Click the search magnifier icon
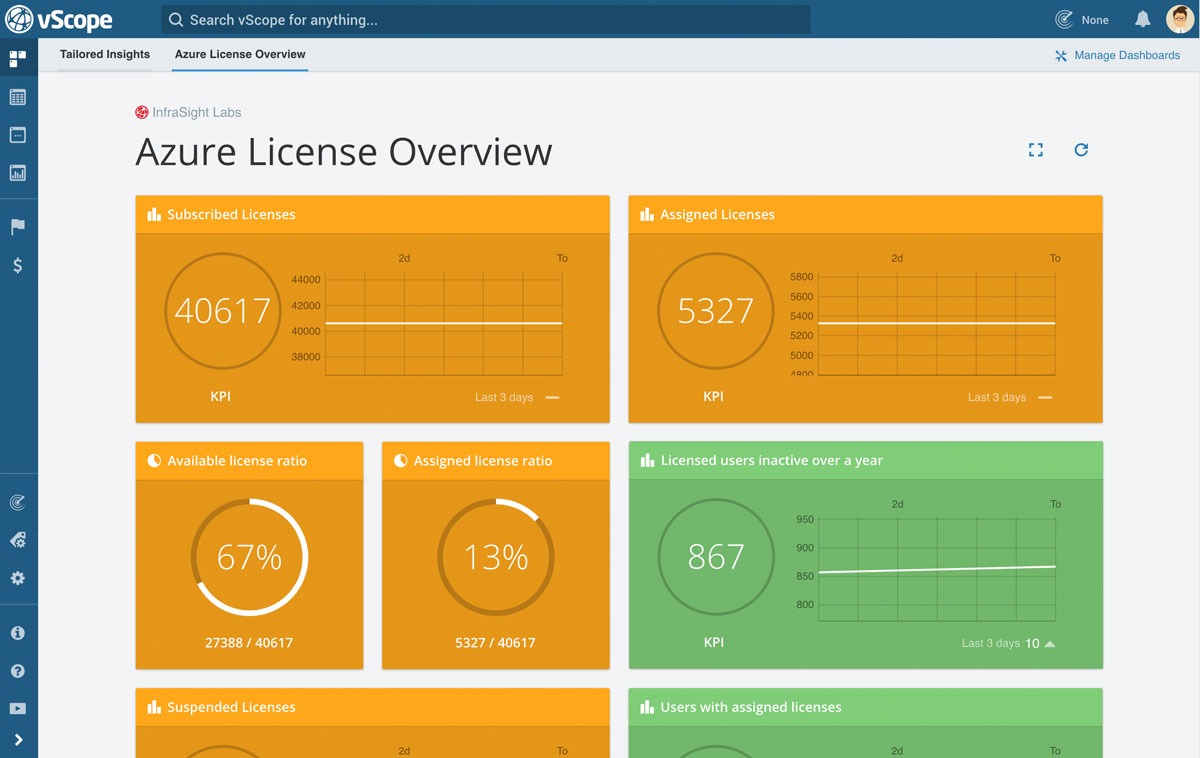1200x758 pixels. click(176, 20)
